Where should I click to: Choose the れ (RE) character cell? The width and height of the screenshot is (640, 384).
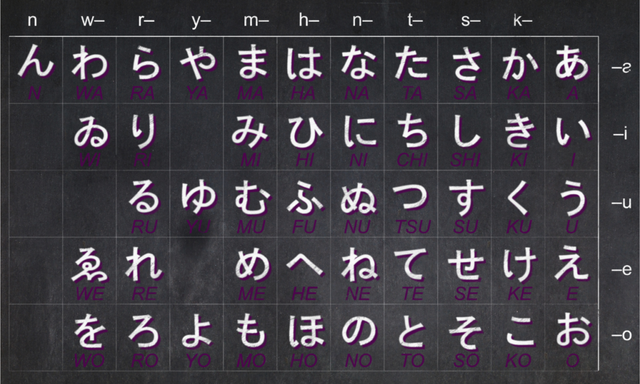tap(143, 271)
